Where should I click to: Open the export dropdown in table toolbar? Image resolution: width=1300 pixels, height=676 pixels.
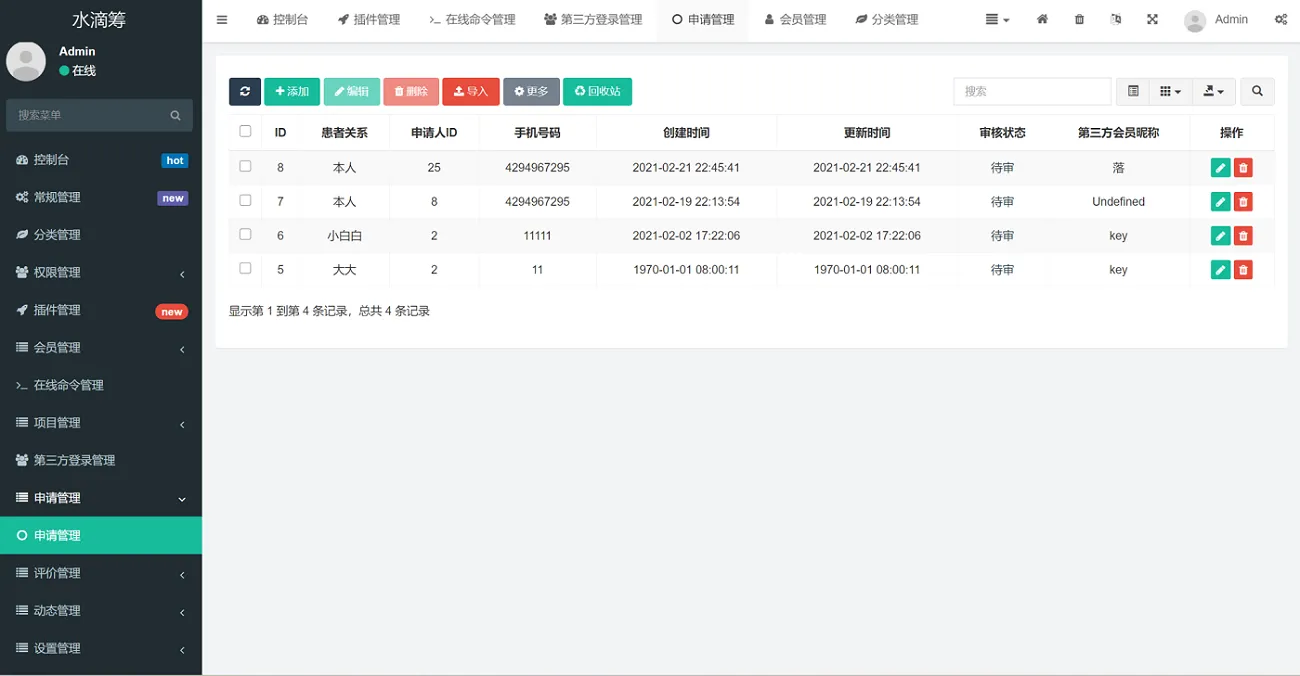coord(1213,91)
